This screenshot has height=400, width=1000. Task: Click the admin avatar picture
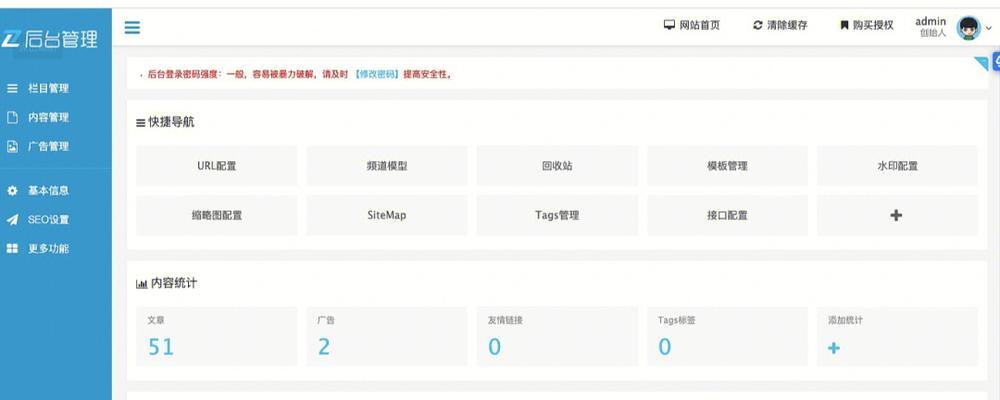pyautogui.click(x=968, y=28)
